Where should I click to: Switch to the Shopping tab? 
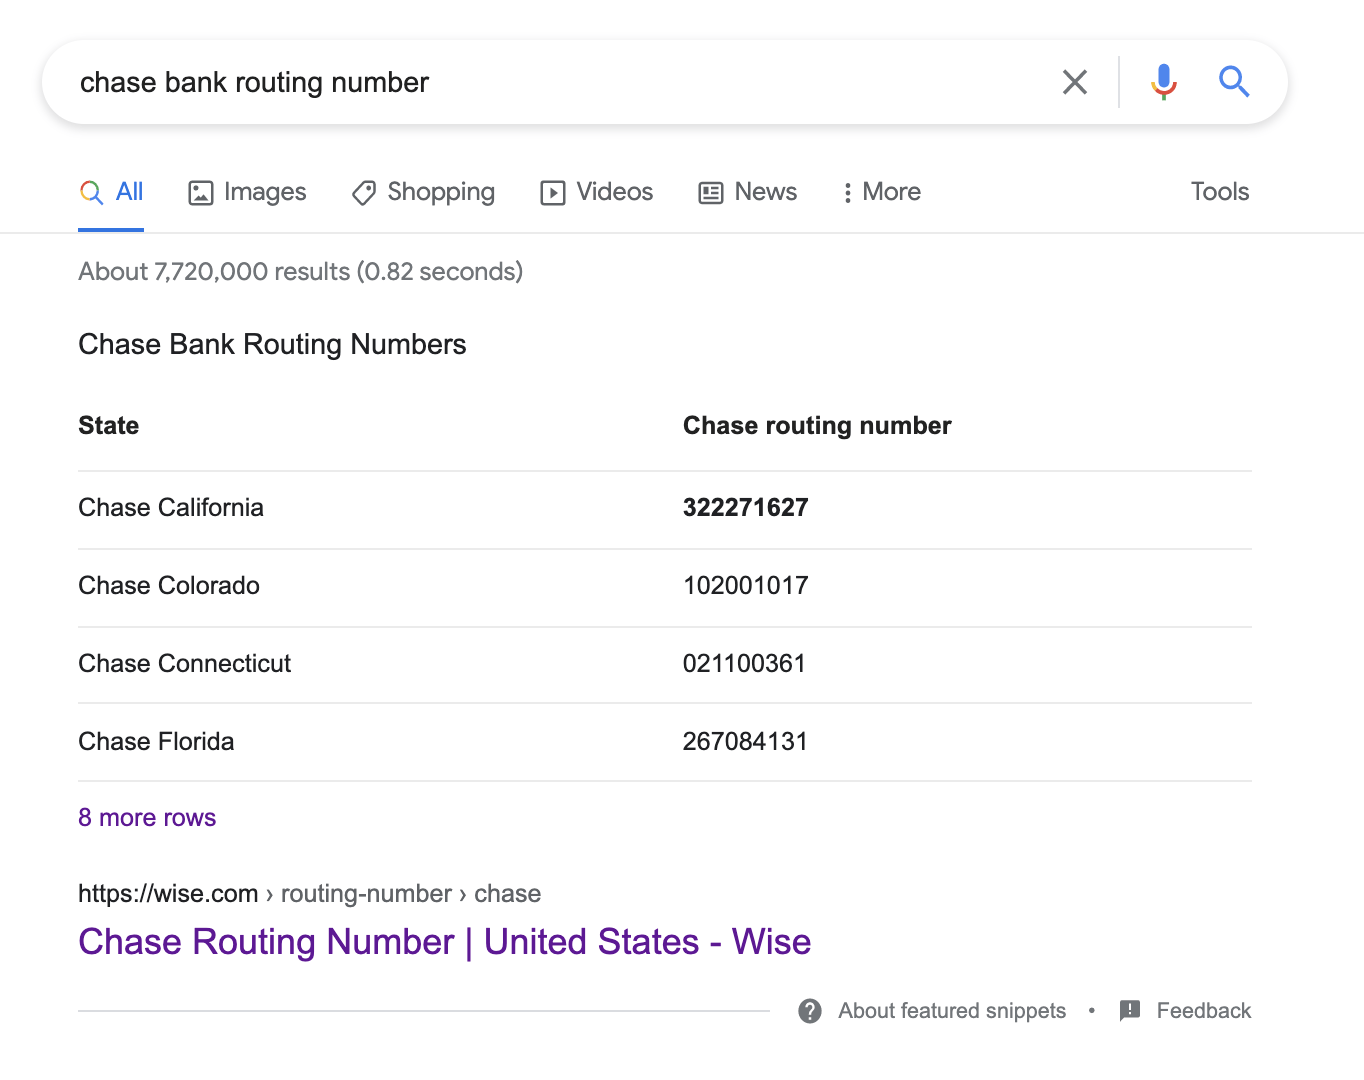pos(440,192)
